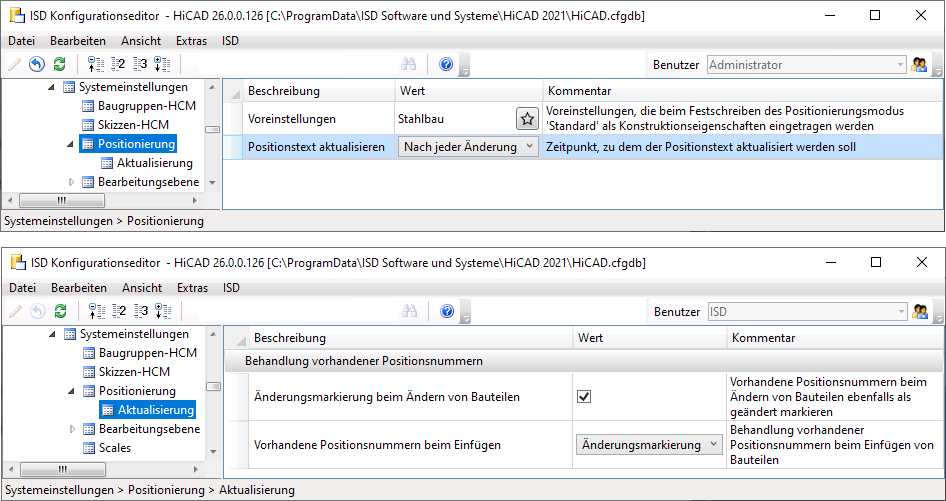Open the Ansicht menu in lower window
The image size is (946, 501).
141,288
